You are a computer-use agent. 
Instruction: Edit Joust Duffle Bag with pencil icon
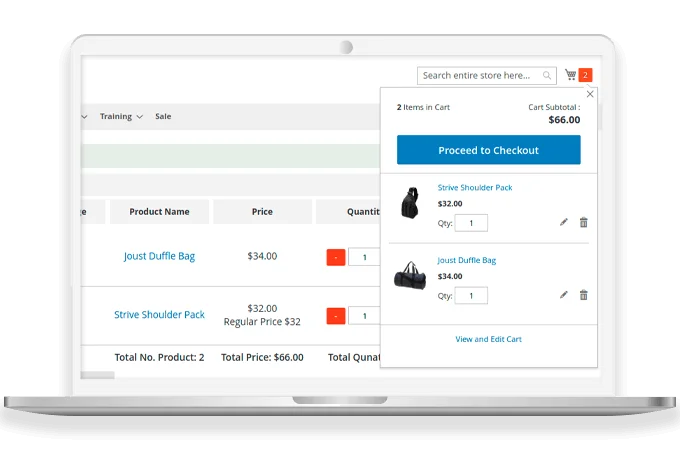pyautogui.click(x=563, y=295)
